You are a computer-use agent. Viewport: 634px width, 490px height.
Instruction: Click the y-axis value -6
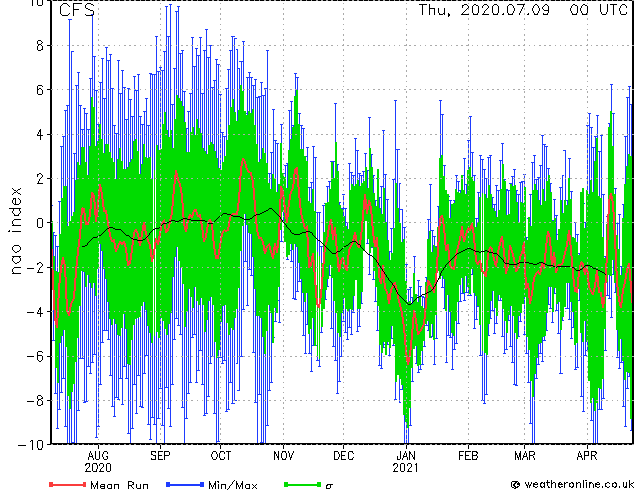[35, 356]
